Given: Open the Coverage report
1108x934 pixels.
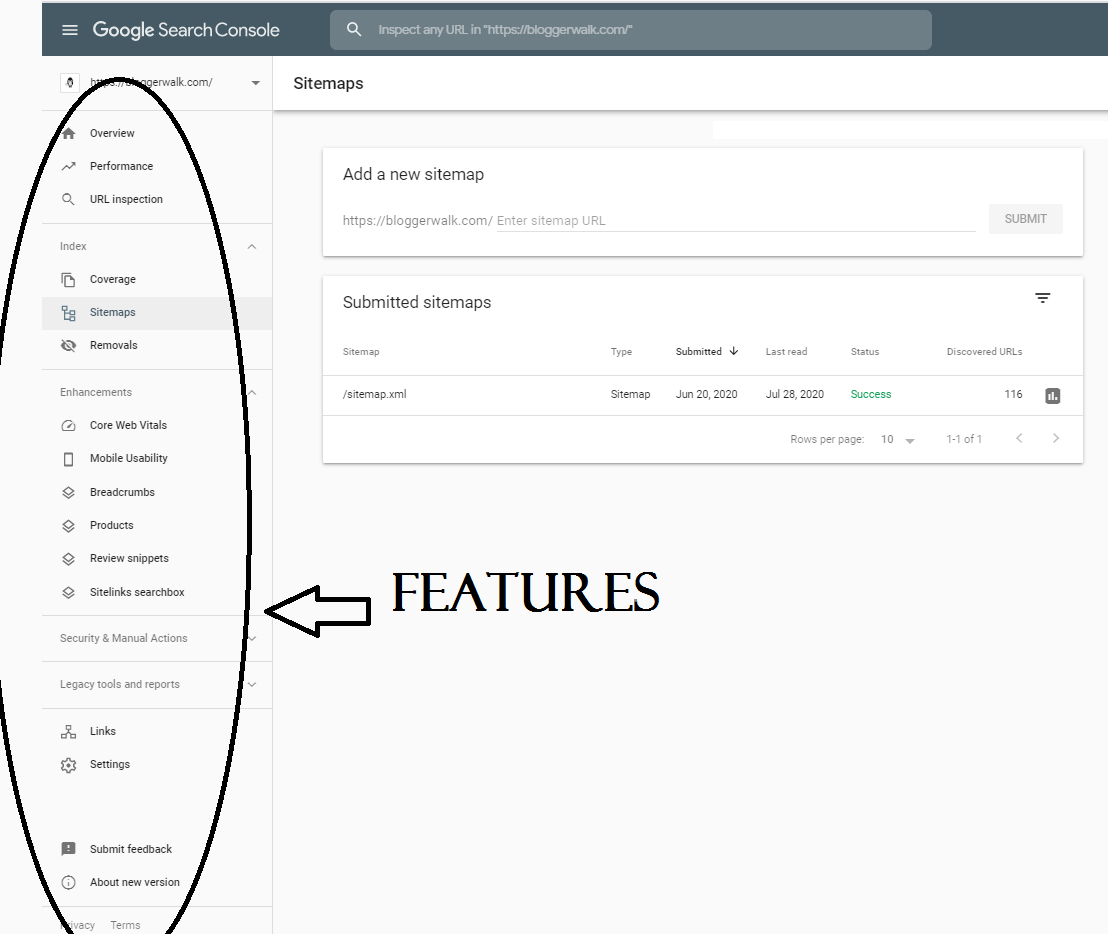Looking at the screenshot, I should point(113,279).
